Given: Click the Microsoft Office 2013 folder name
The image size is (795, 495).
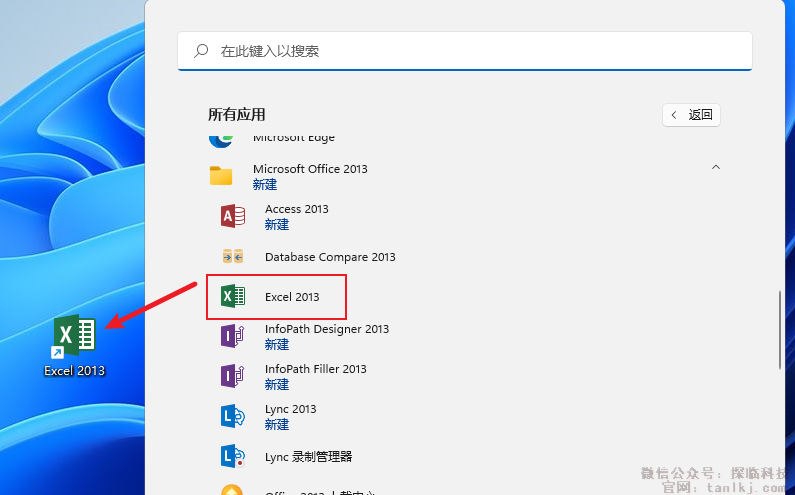Looking at the screenshot, I should tap(310, 169).
